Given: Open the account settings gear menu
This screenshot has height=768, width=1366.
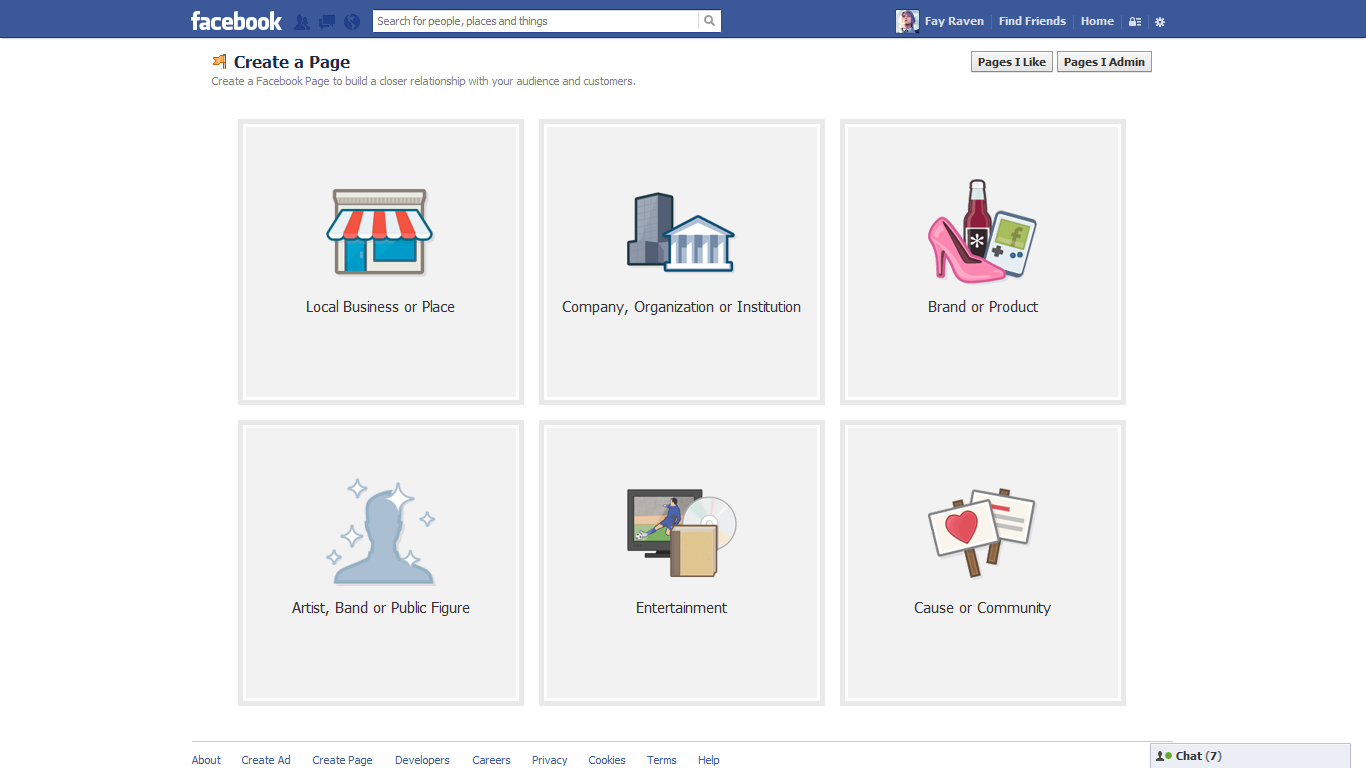Looking at the screenshot, I should point(1160,21).
